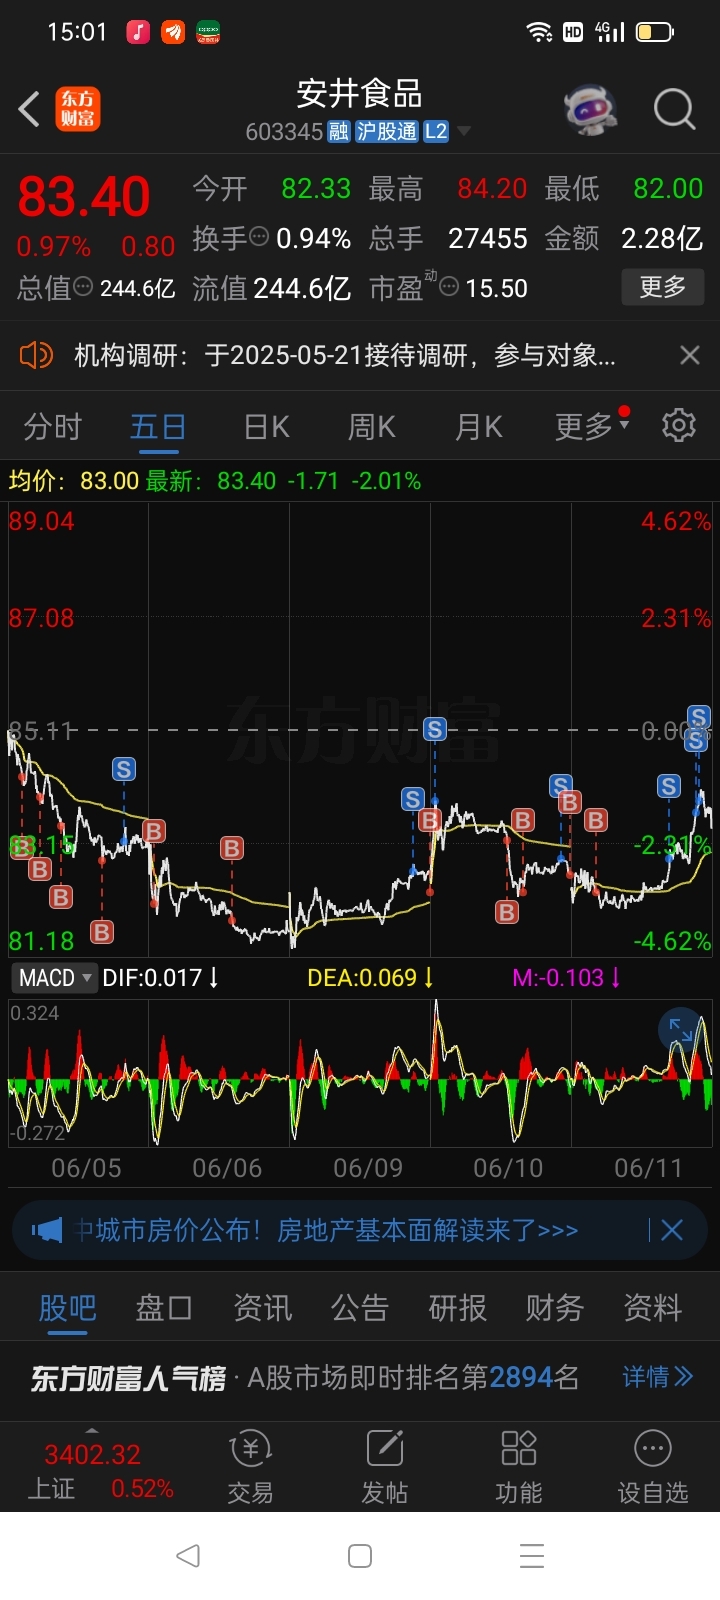
Task: Switch to 月K chart tab
Action: [x=478, y=427]
